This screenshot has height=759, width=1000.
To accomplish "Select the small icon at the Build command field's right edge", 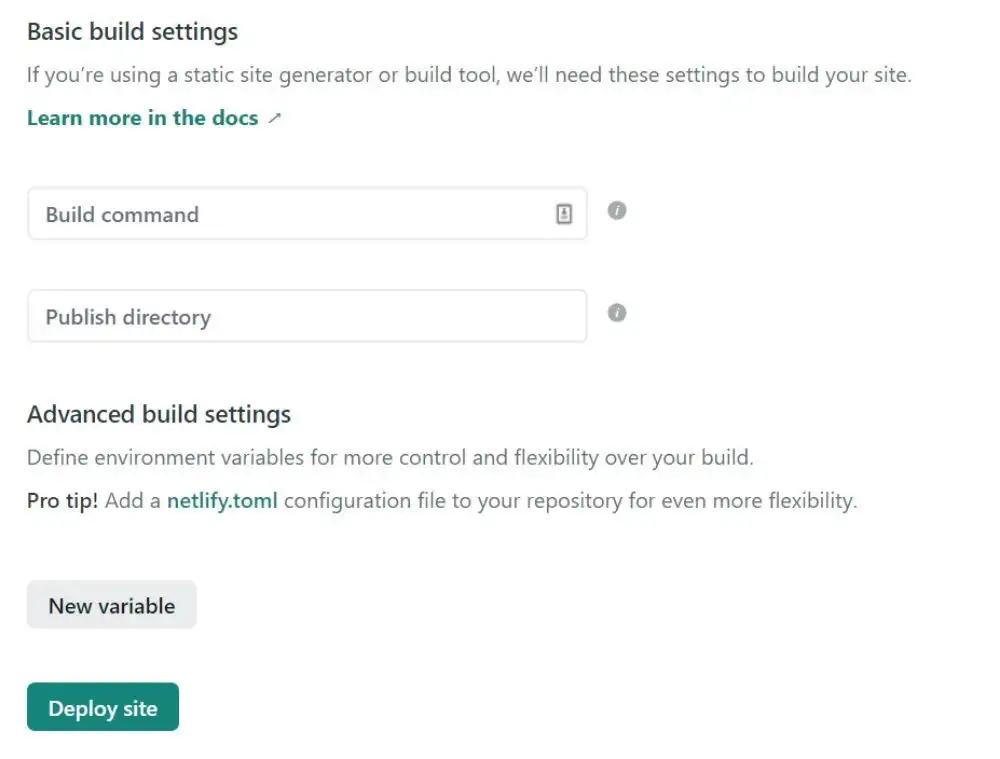I will [x=565, y=212].
